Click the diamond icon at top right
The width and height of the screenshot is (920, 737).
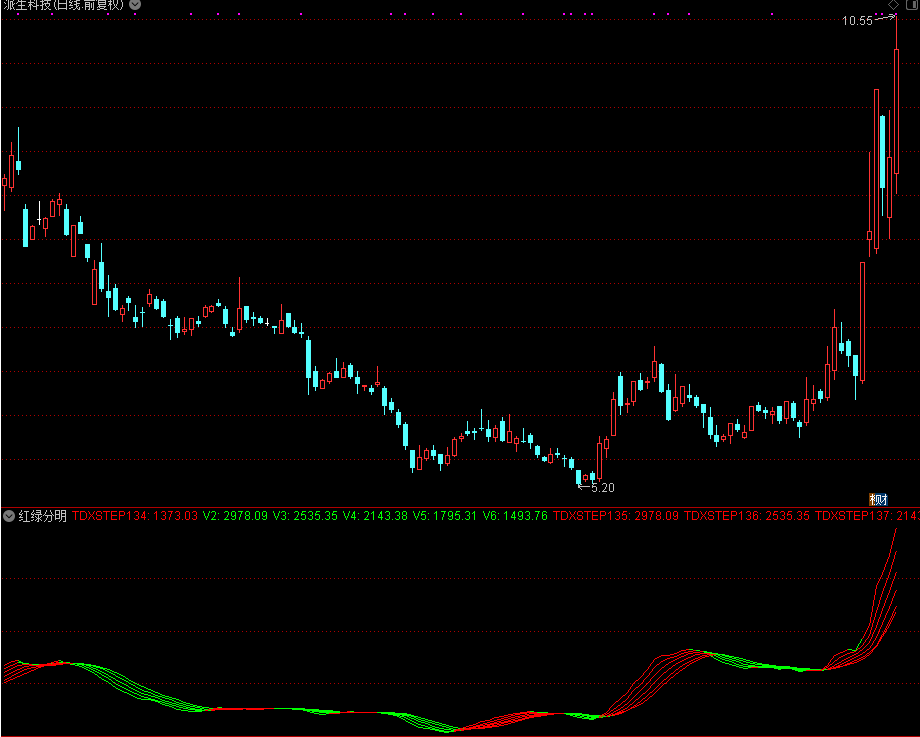point(892,5)
